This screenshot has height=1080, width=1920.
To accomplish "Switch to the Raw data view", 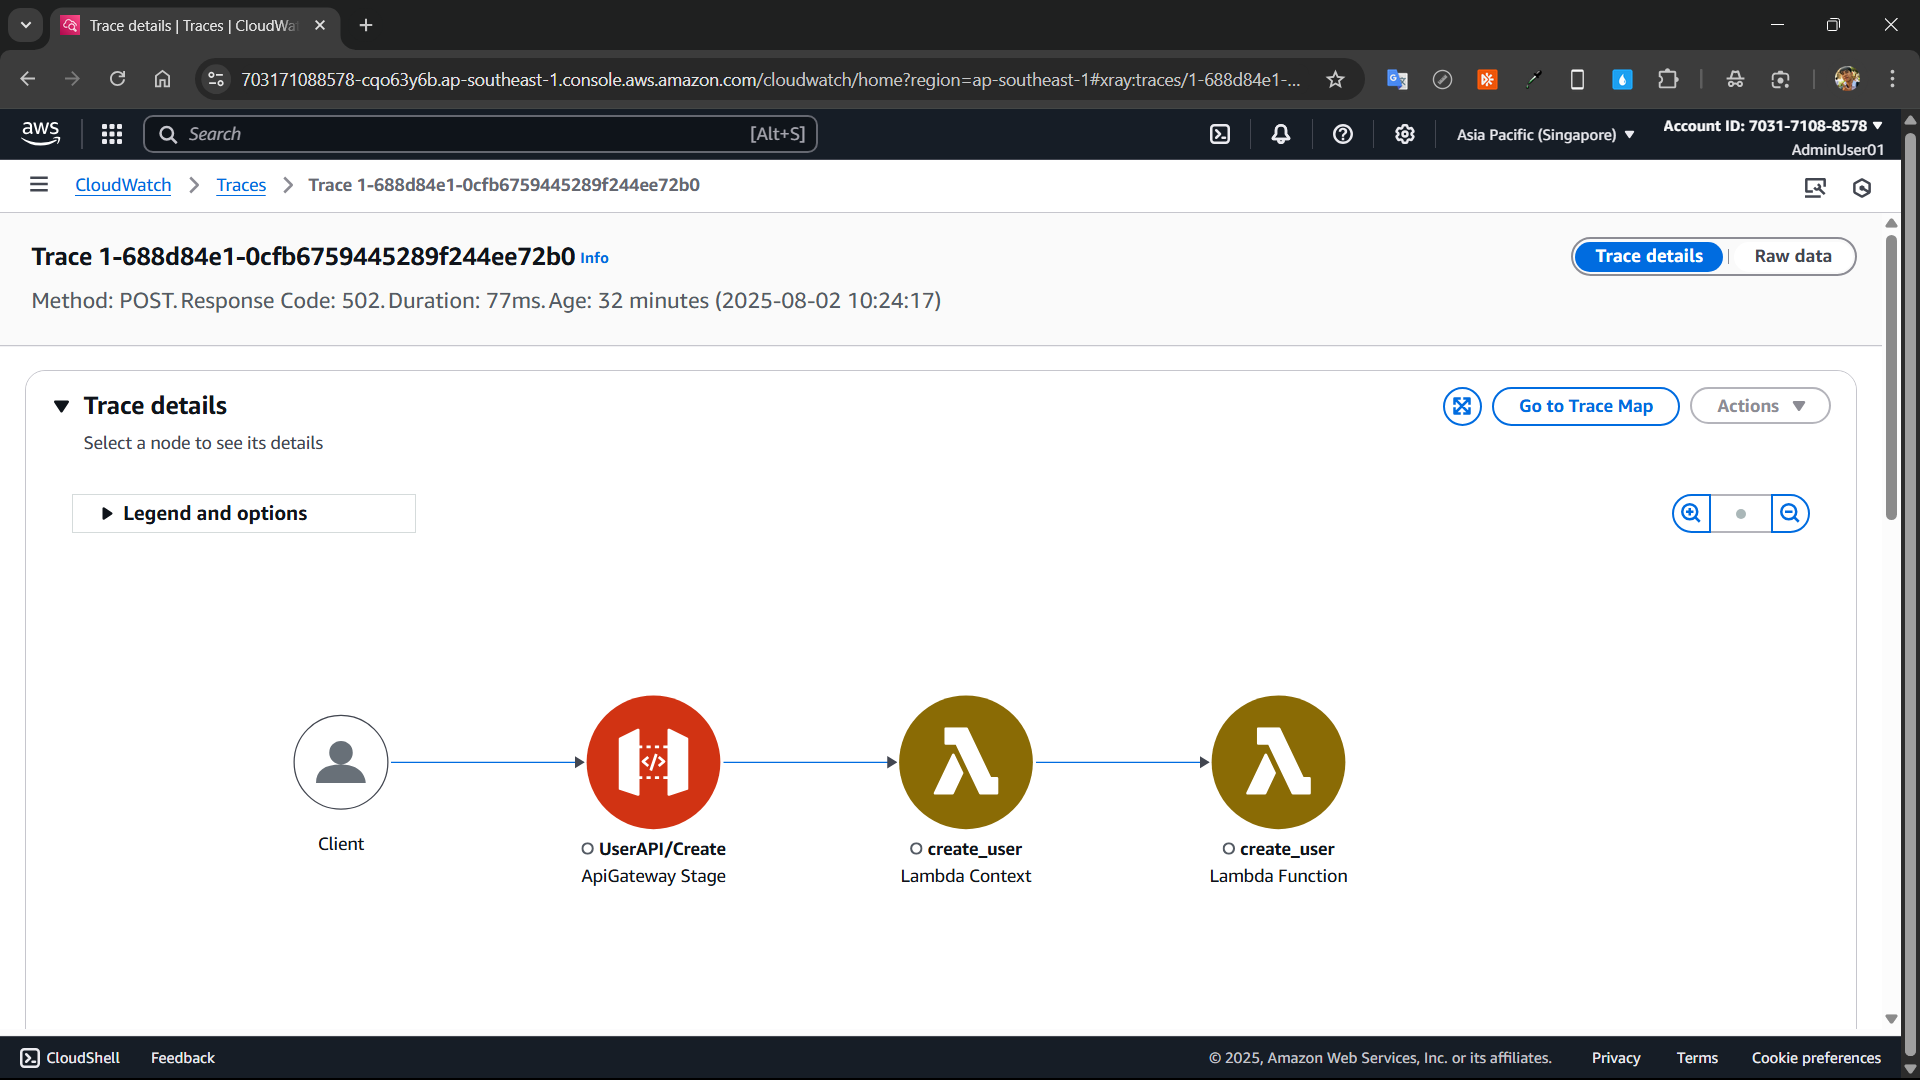I will [1792, 256].
